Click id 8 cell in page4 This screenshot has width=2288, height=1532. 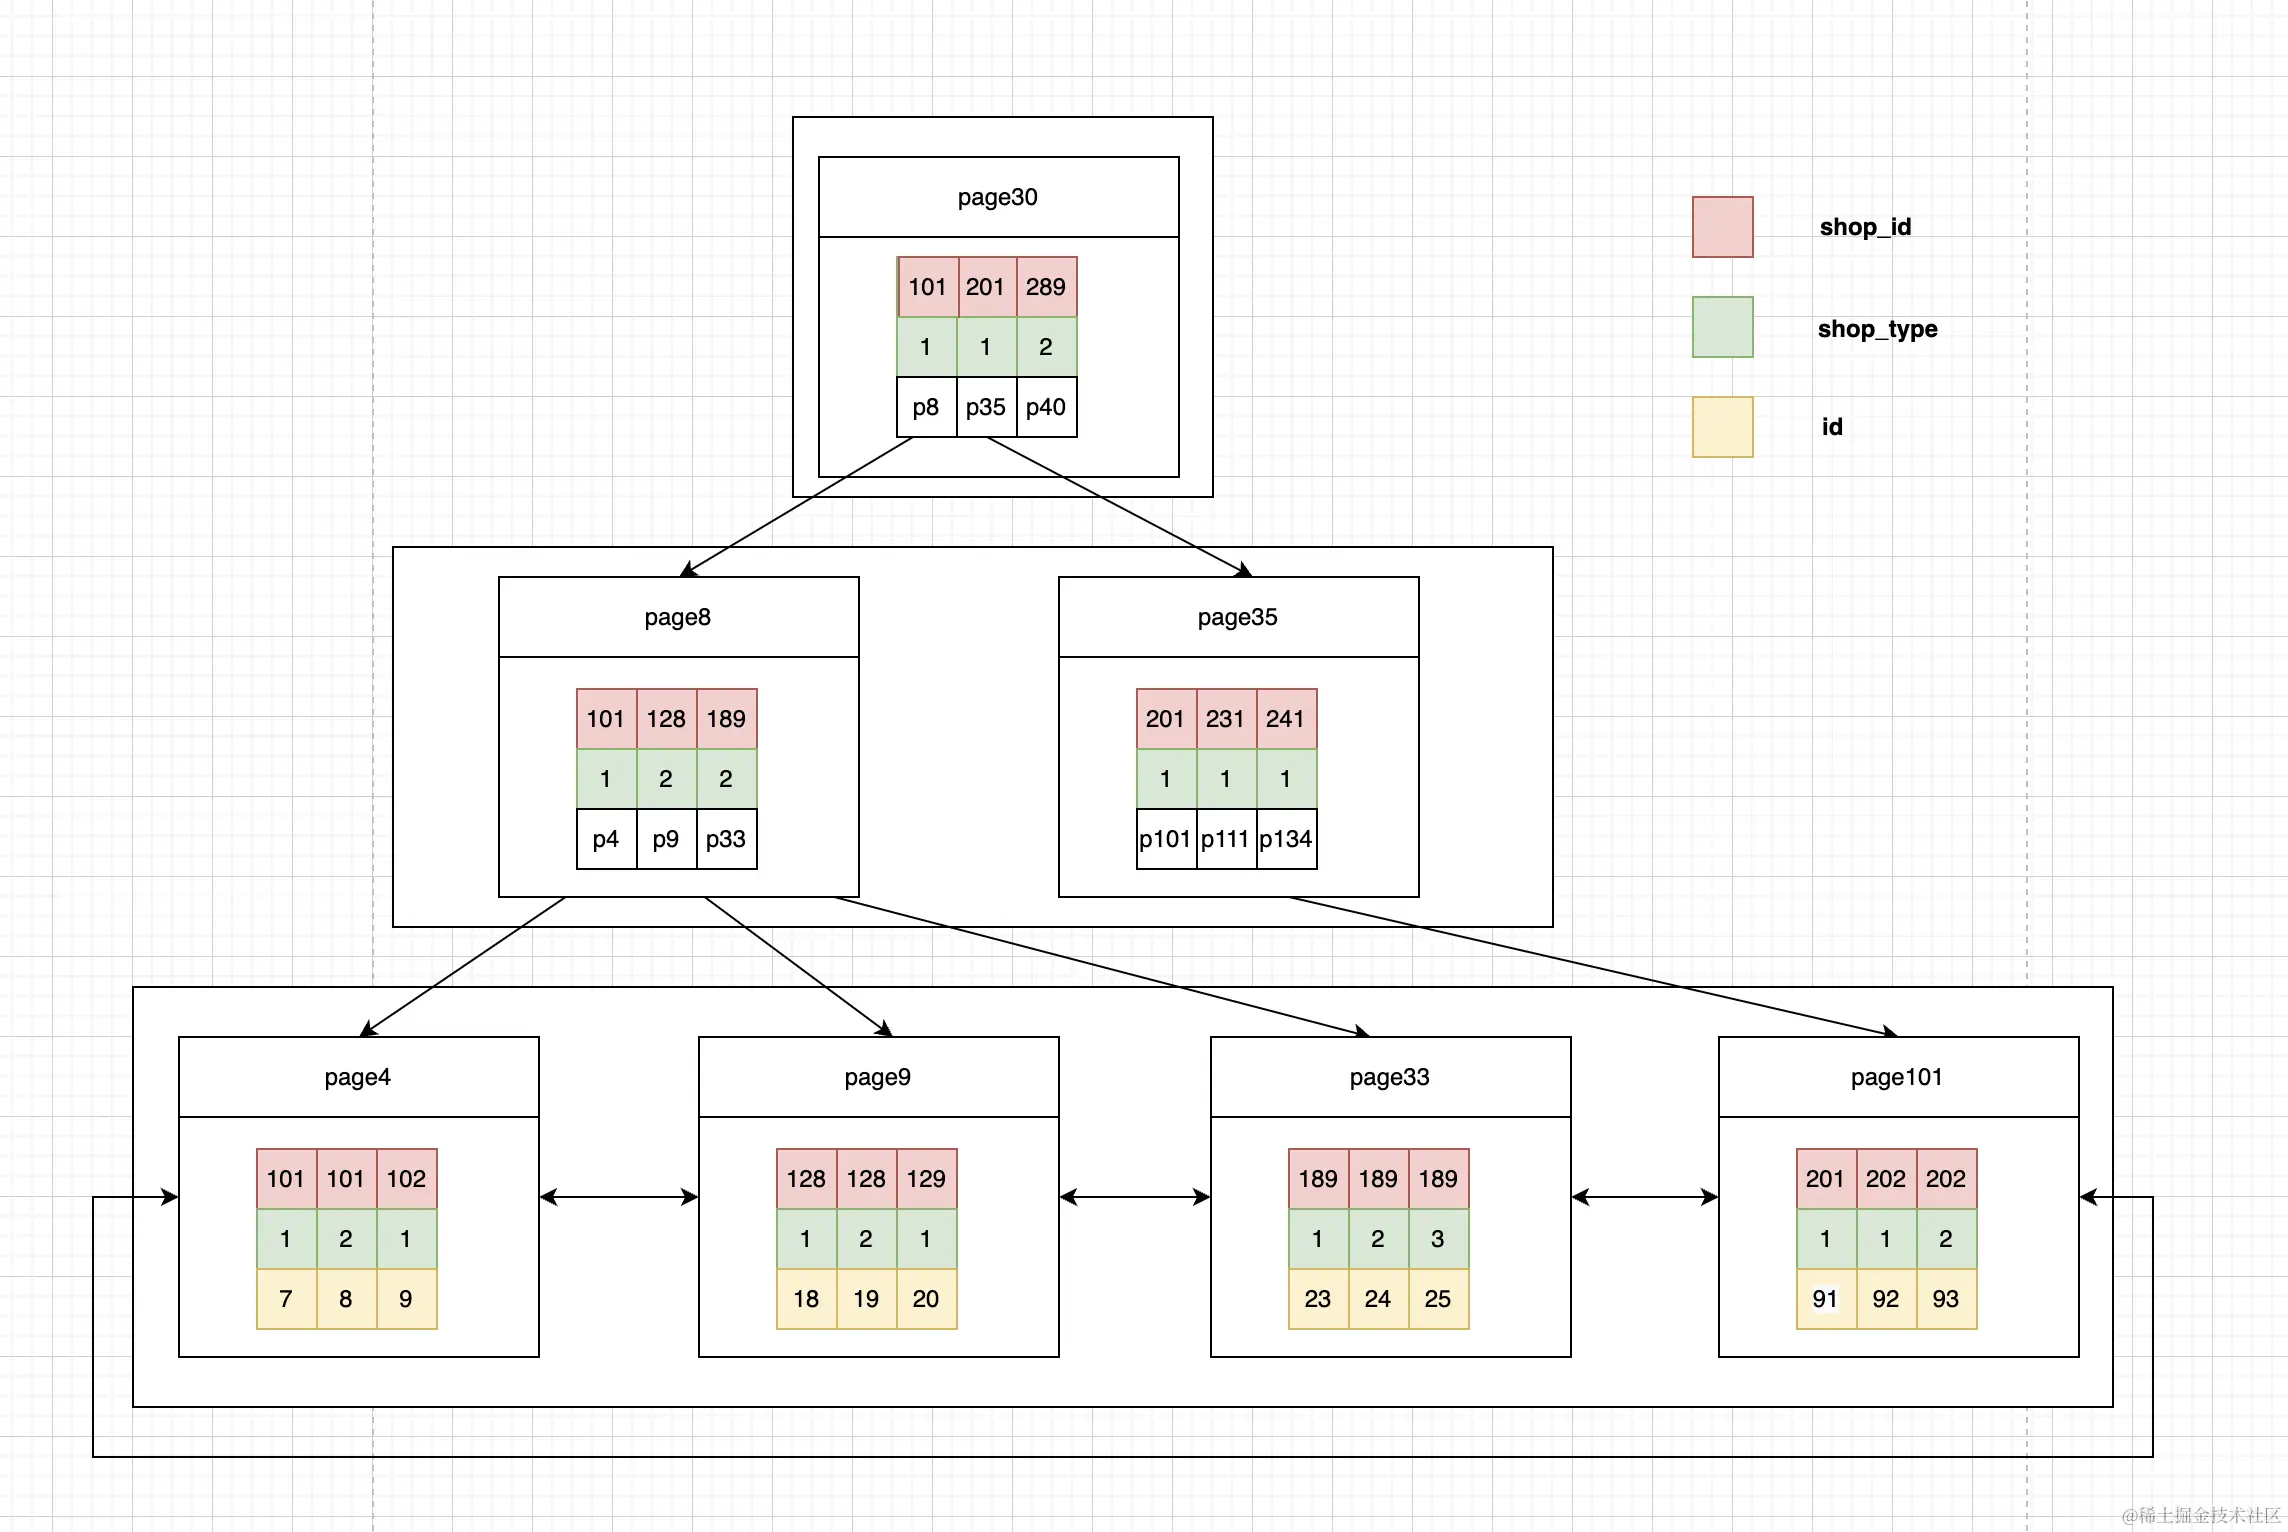tap(347, 1299)
